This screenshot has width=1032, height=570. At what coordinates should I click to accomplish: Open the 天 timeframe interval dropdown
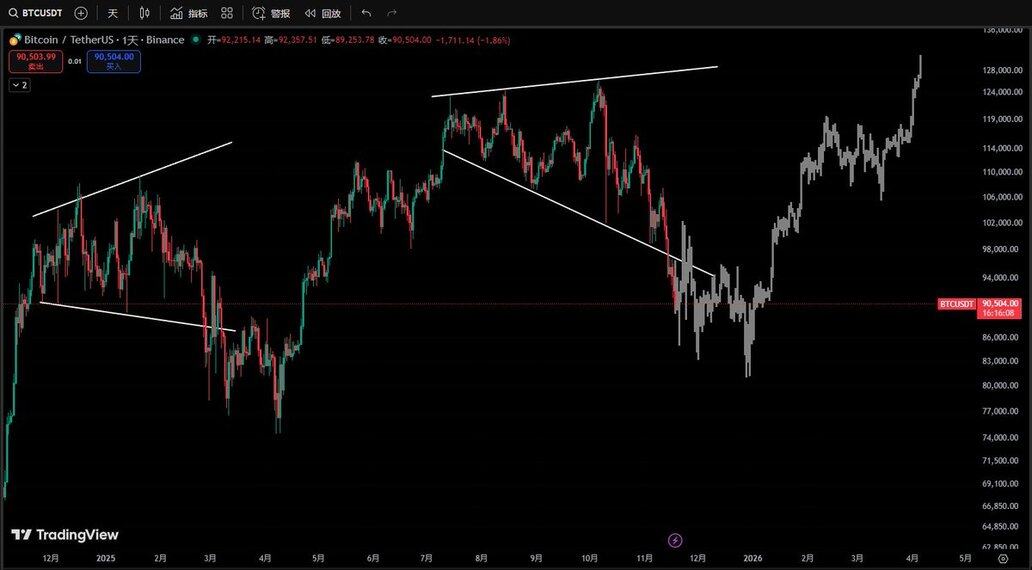pyautogui.click(x=113, y=13)
